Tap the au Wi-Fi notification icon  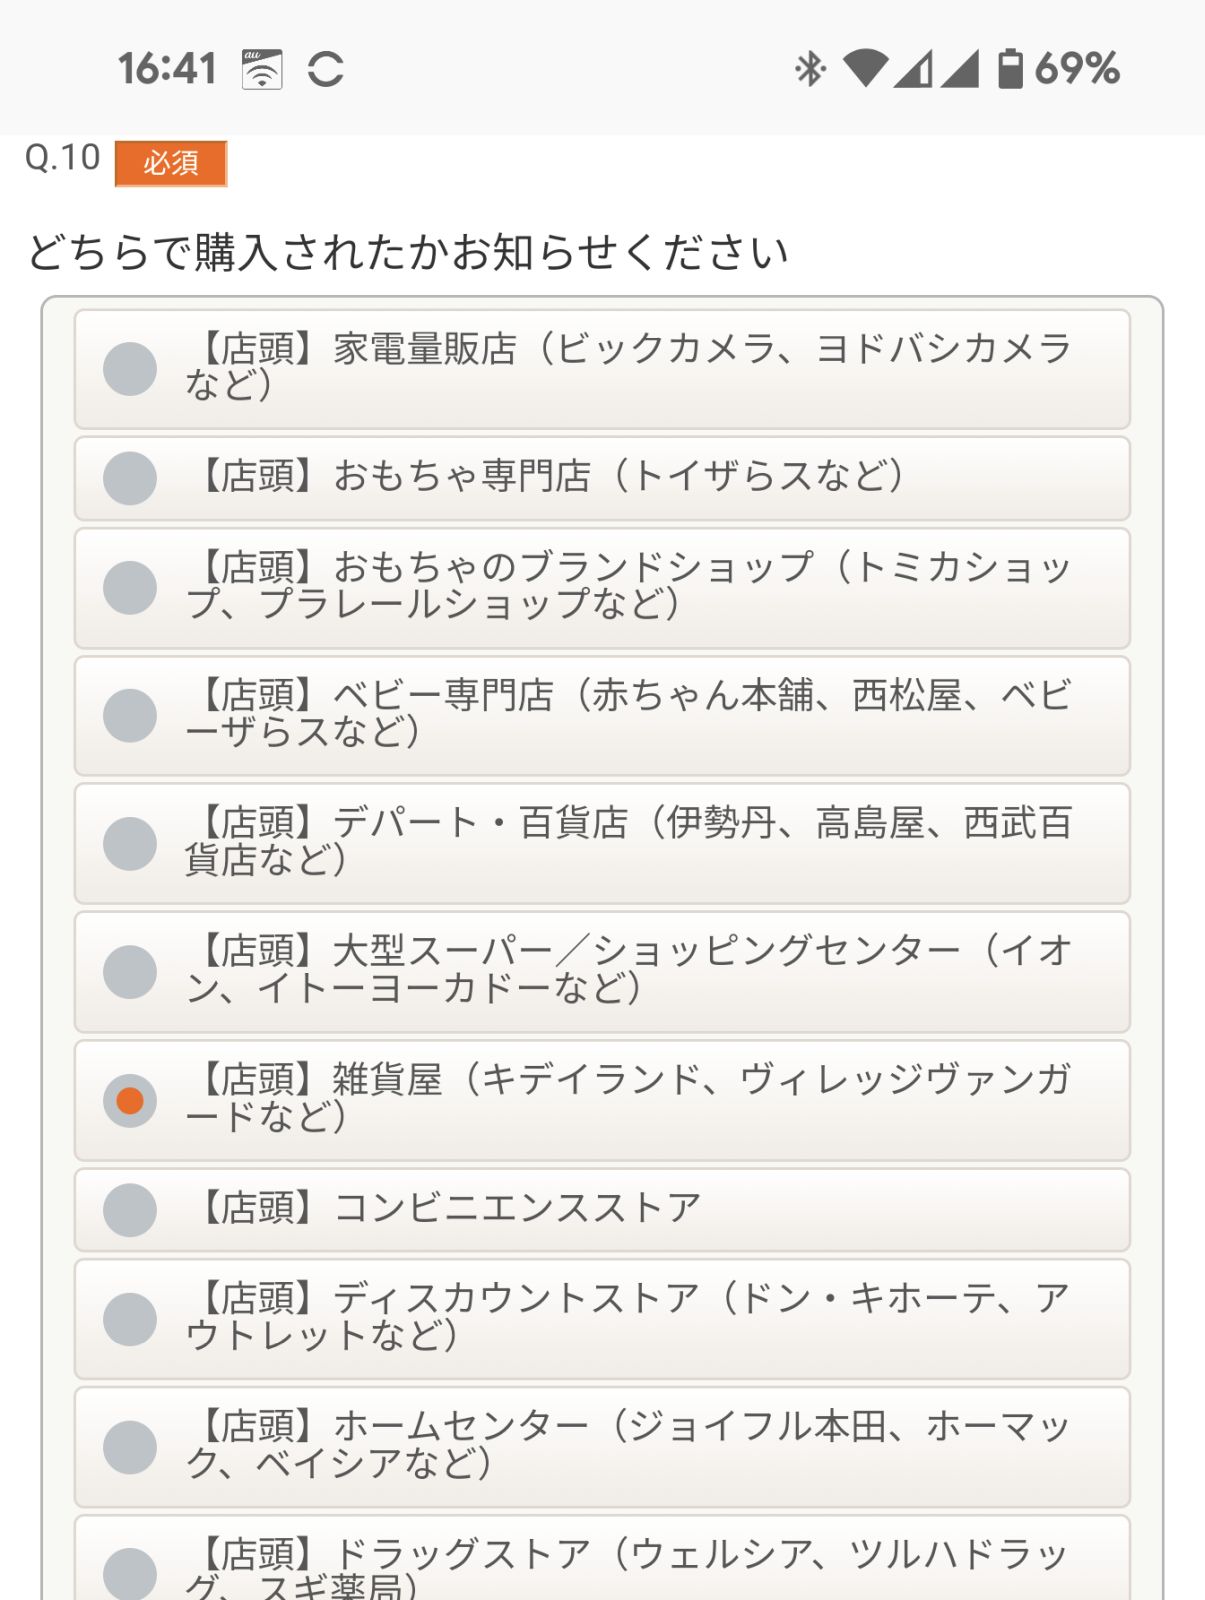coord(262,69)
